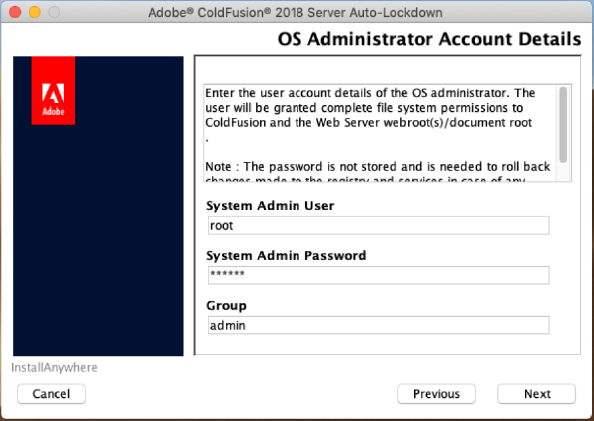Click the OS Administrator Account Details heading
This screenshot has height=421, width=594.
click(429, 39)
